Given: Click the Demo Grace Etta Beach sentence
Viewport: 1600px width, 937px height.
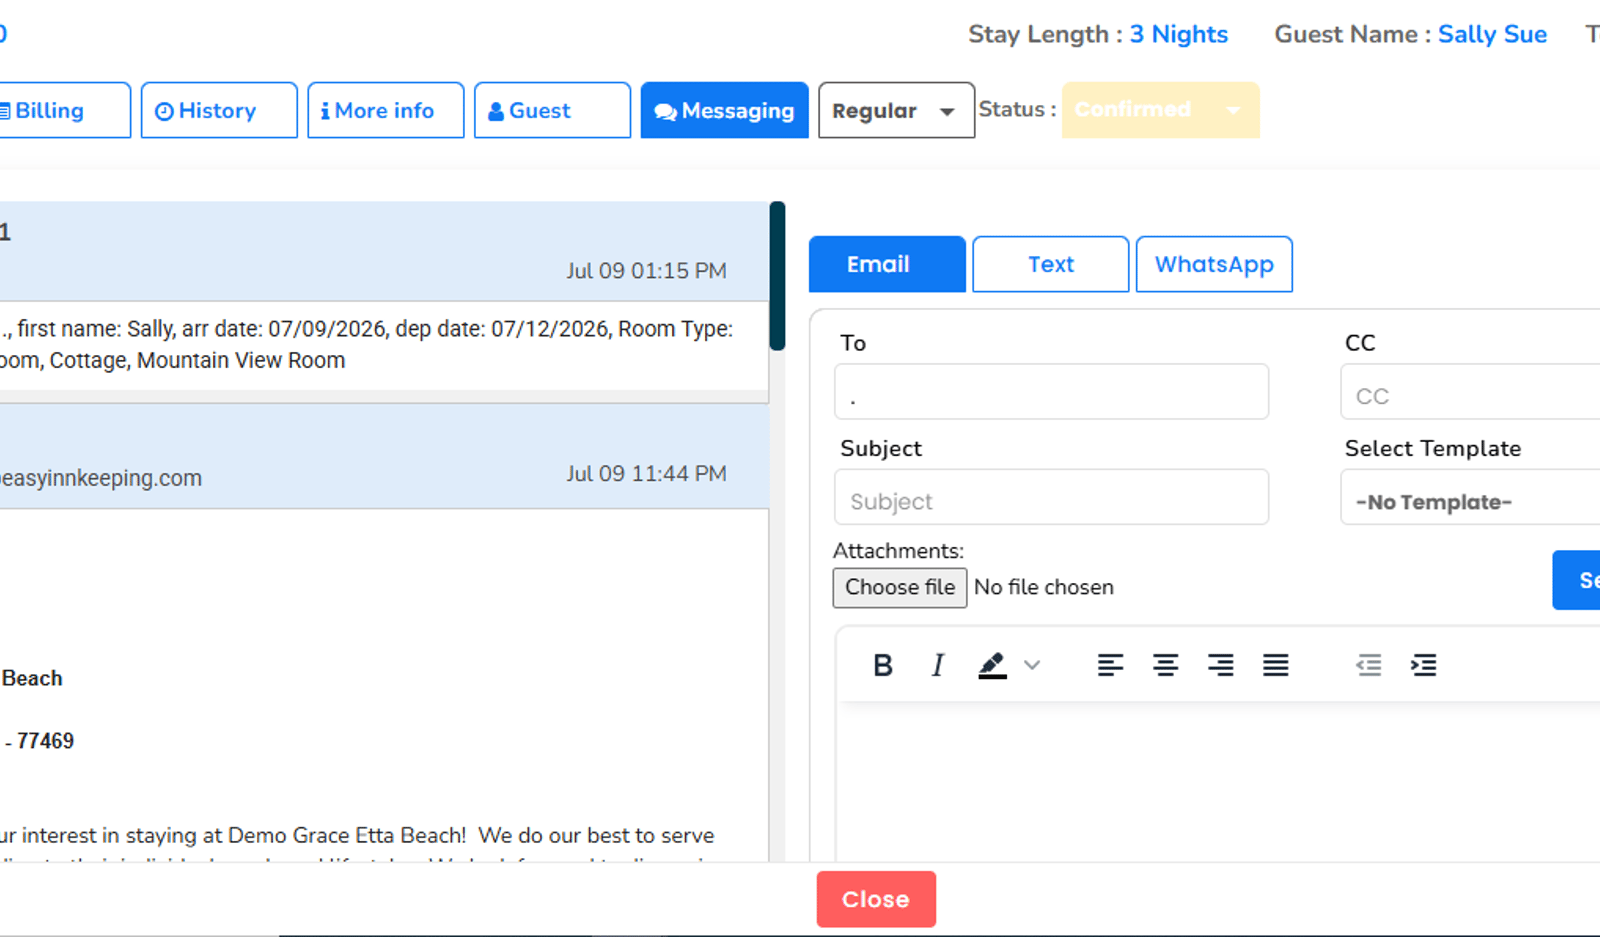Looking at the screenshot, I should (x=357, y=835).
